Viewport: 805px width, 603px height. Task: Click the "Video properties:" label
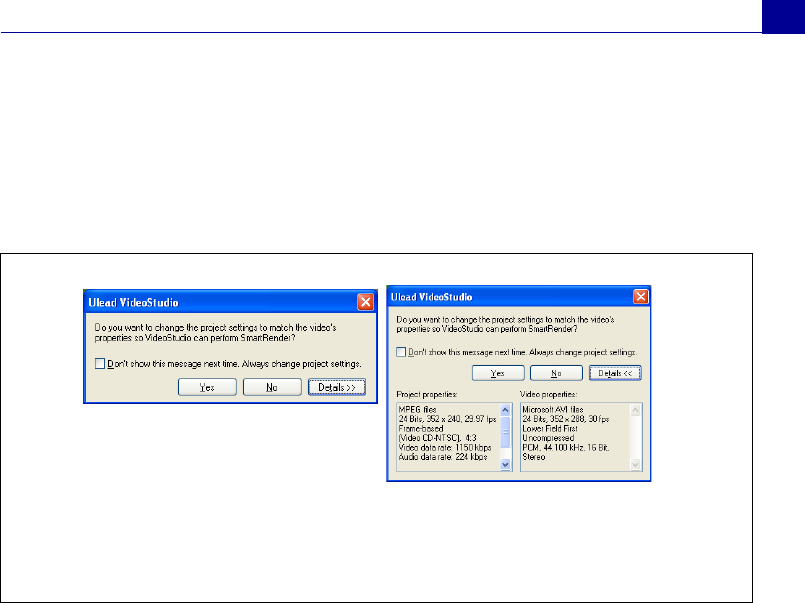point(548,394)
